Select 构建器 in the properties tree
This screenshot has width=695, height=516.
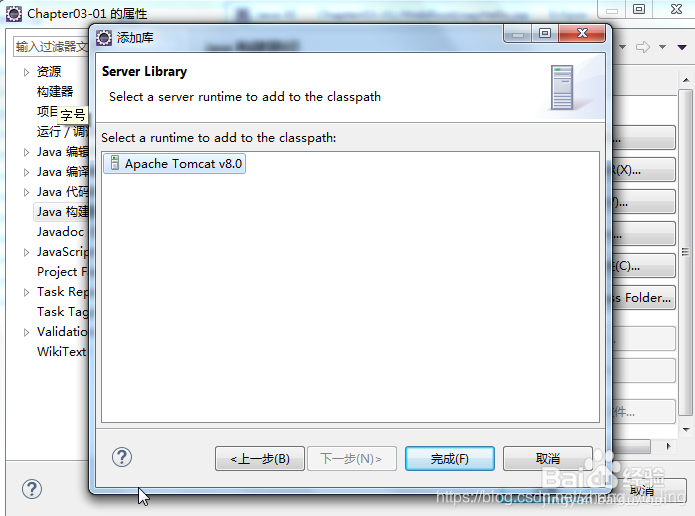(55, 92)
